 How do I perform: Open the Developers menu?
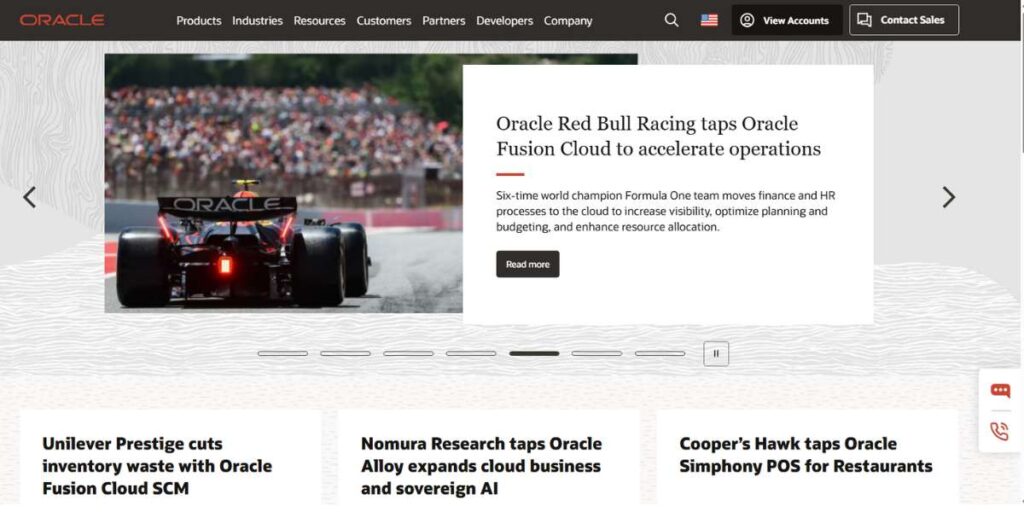tap(505, 21)
